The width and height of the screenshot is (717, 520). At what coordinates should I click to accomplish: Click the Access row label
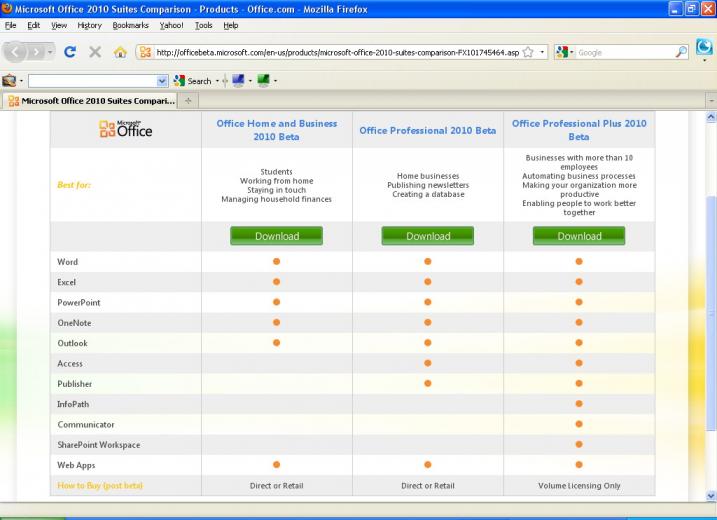pos(70,364)
